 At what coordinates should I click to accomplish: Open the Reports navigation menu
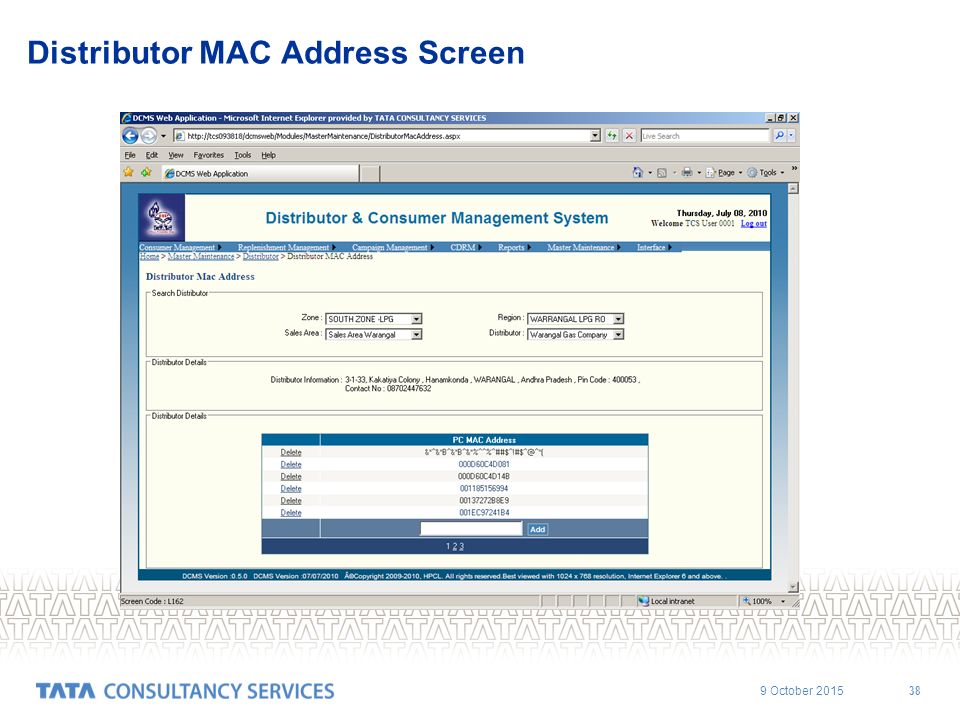(x=514, y=247)
